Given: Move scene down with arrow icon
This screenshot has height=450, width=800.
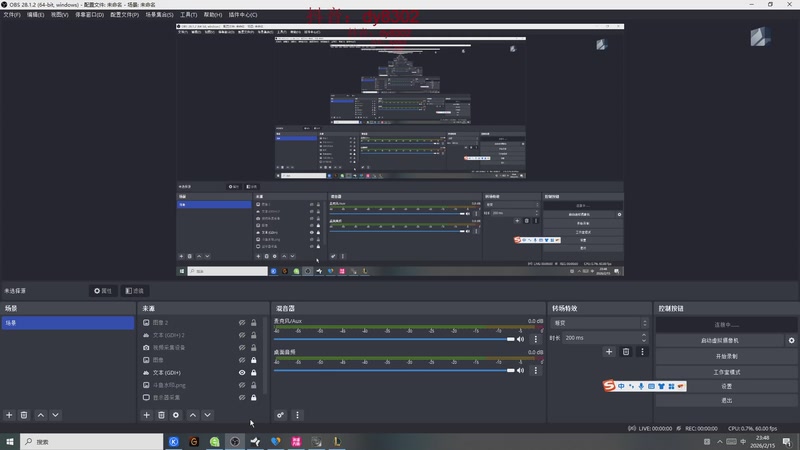Looking at the screenshot, I should [x=55, y=415].
